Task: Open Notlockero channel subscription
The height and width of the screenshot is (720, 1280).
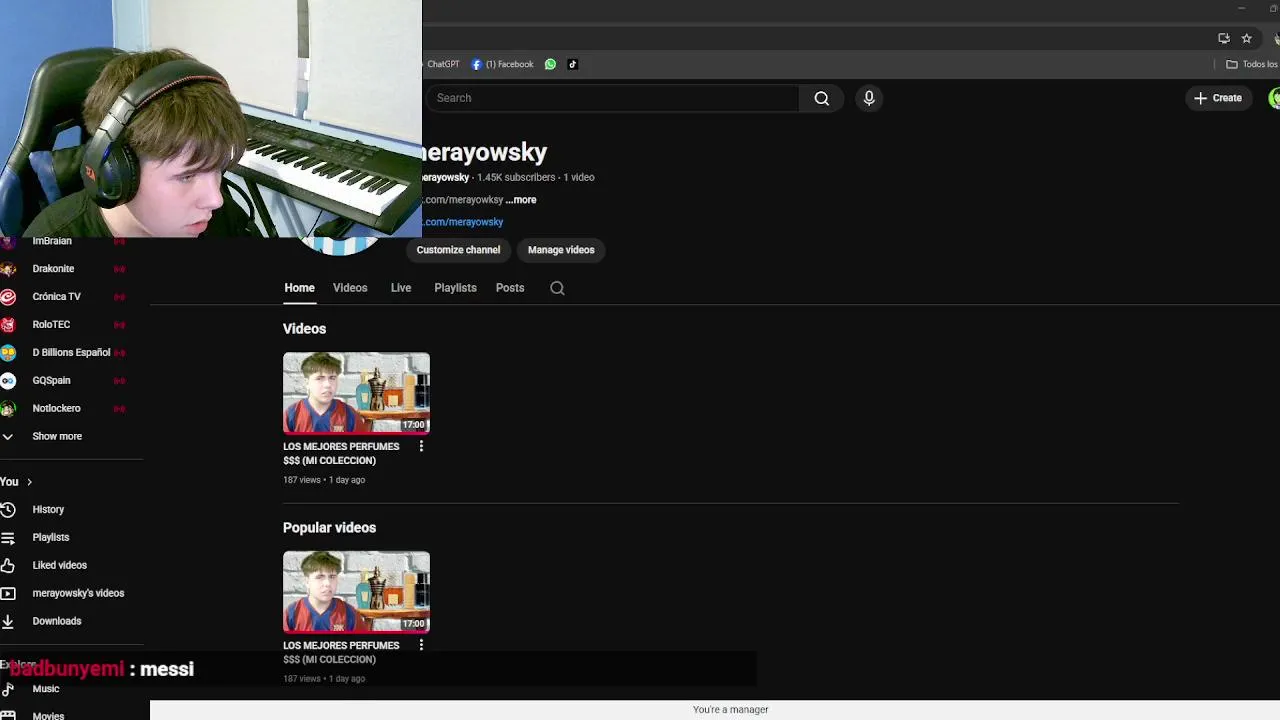Action: [x=56, y=409]
